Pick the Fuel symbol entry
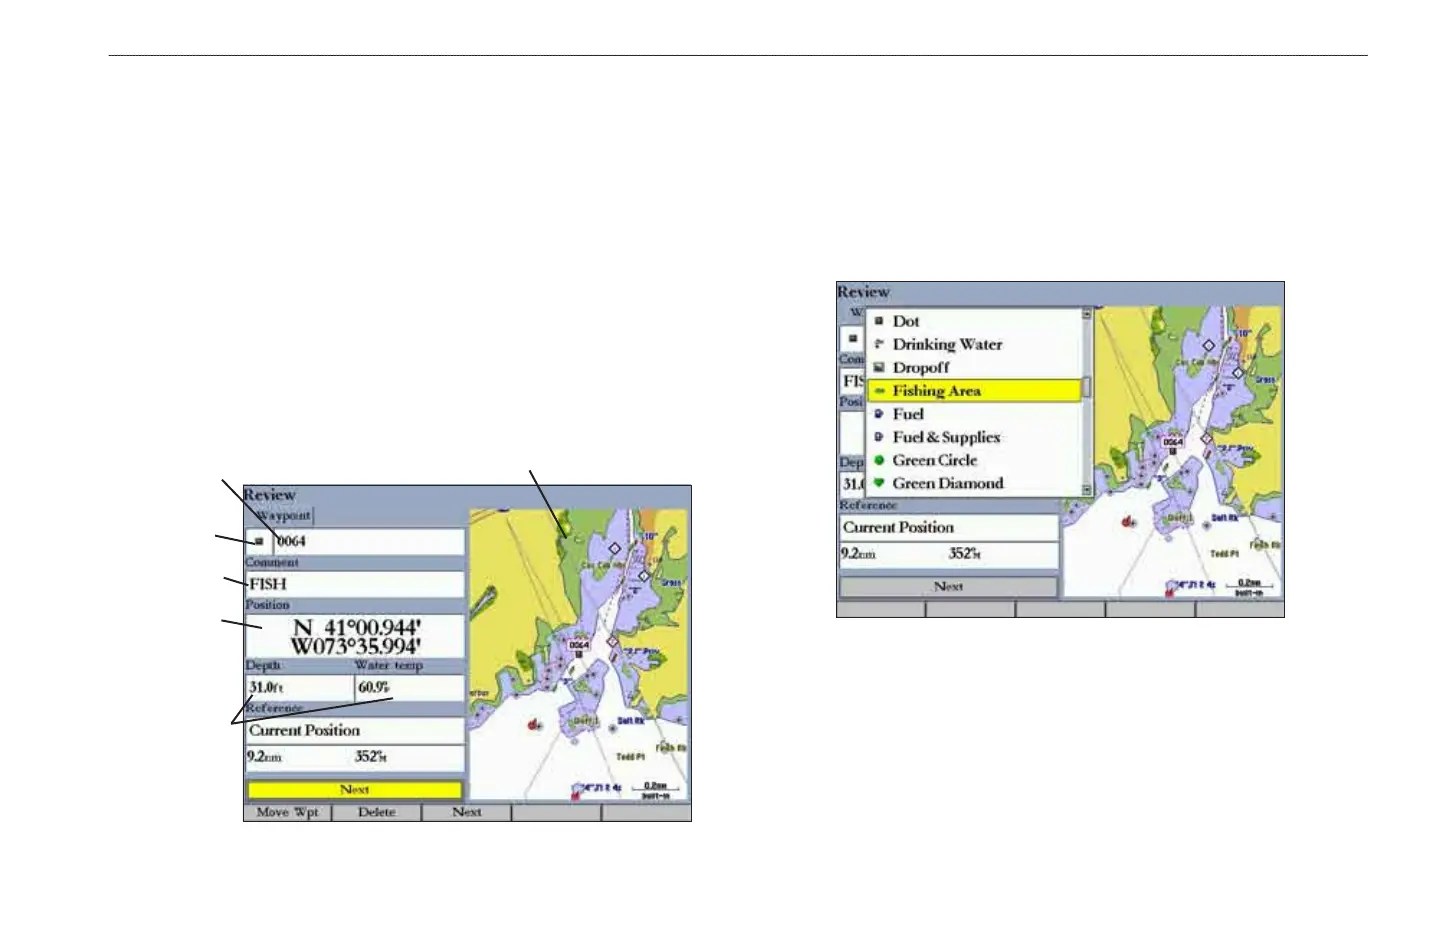 [974, 414]
